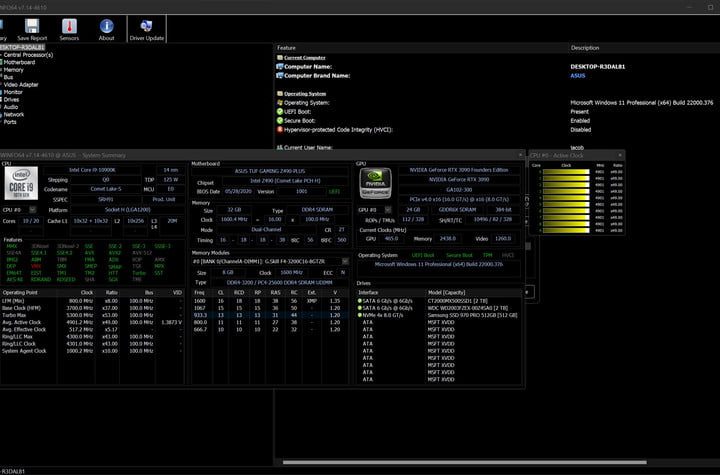Image resolution: width=720 pixels, height=475 pixels.
Task: Click the Intel Core i9-10900K name field
Action: pos(92,170)
